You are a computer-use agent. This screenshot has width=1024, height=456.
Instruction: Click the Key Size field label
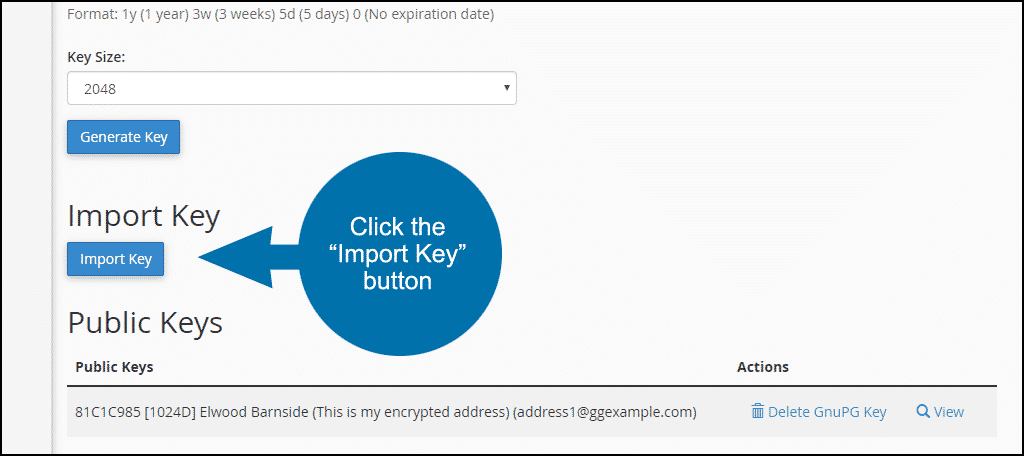(96, 57)
